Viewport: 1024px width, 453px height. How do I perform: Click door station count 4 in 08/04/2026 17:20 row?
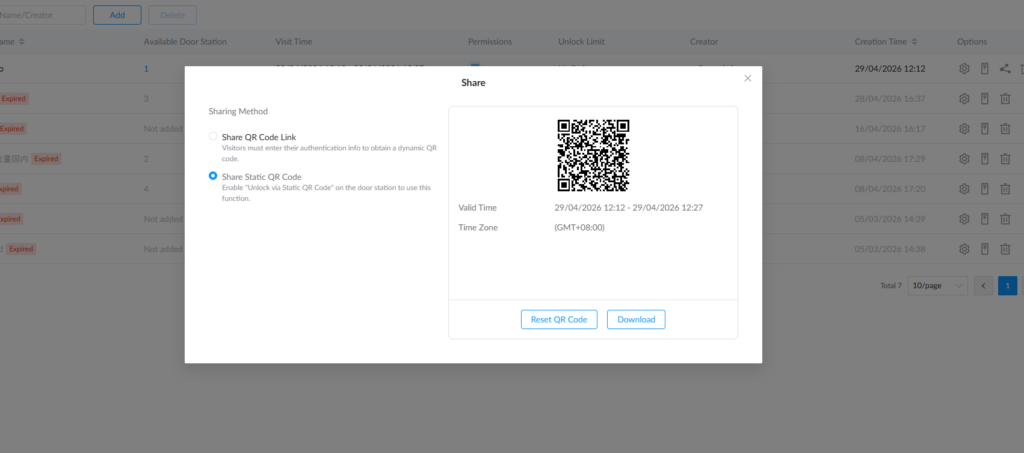click(x=146, y=189)
